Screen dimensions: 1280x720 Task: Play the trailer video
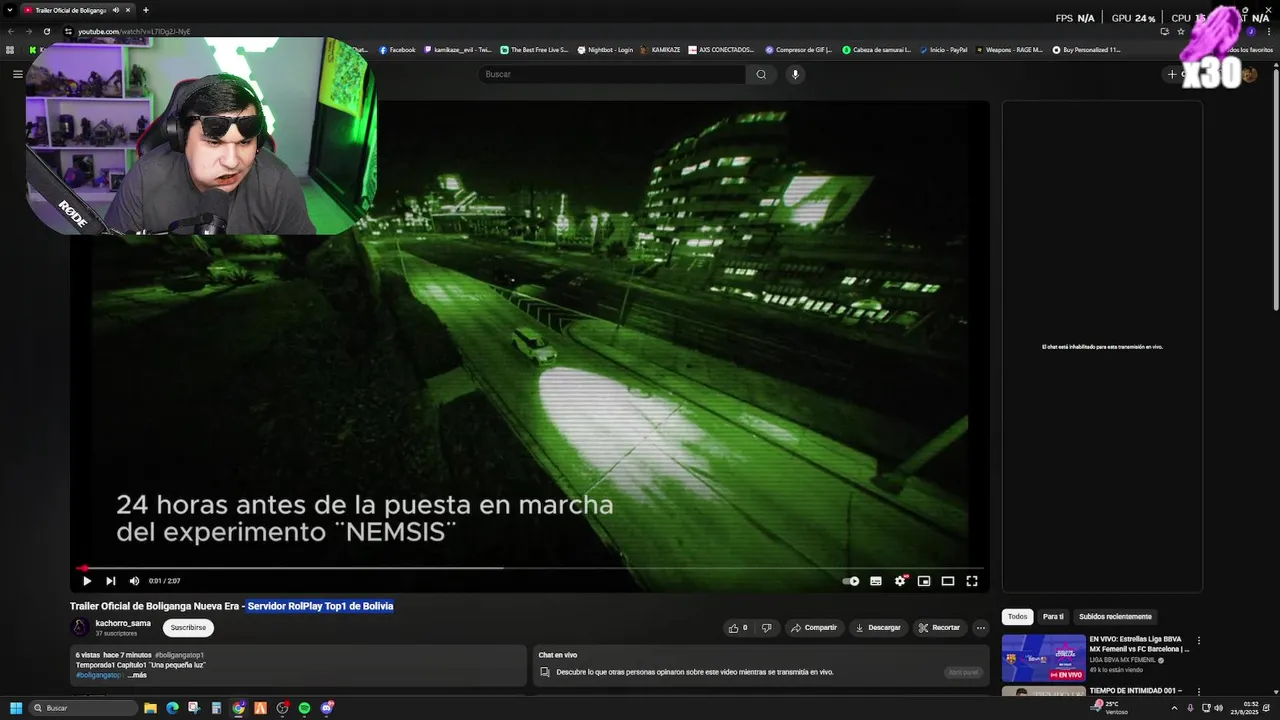[87, 581]
